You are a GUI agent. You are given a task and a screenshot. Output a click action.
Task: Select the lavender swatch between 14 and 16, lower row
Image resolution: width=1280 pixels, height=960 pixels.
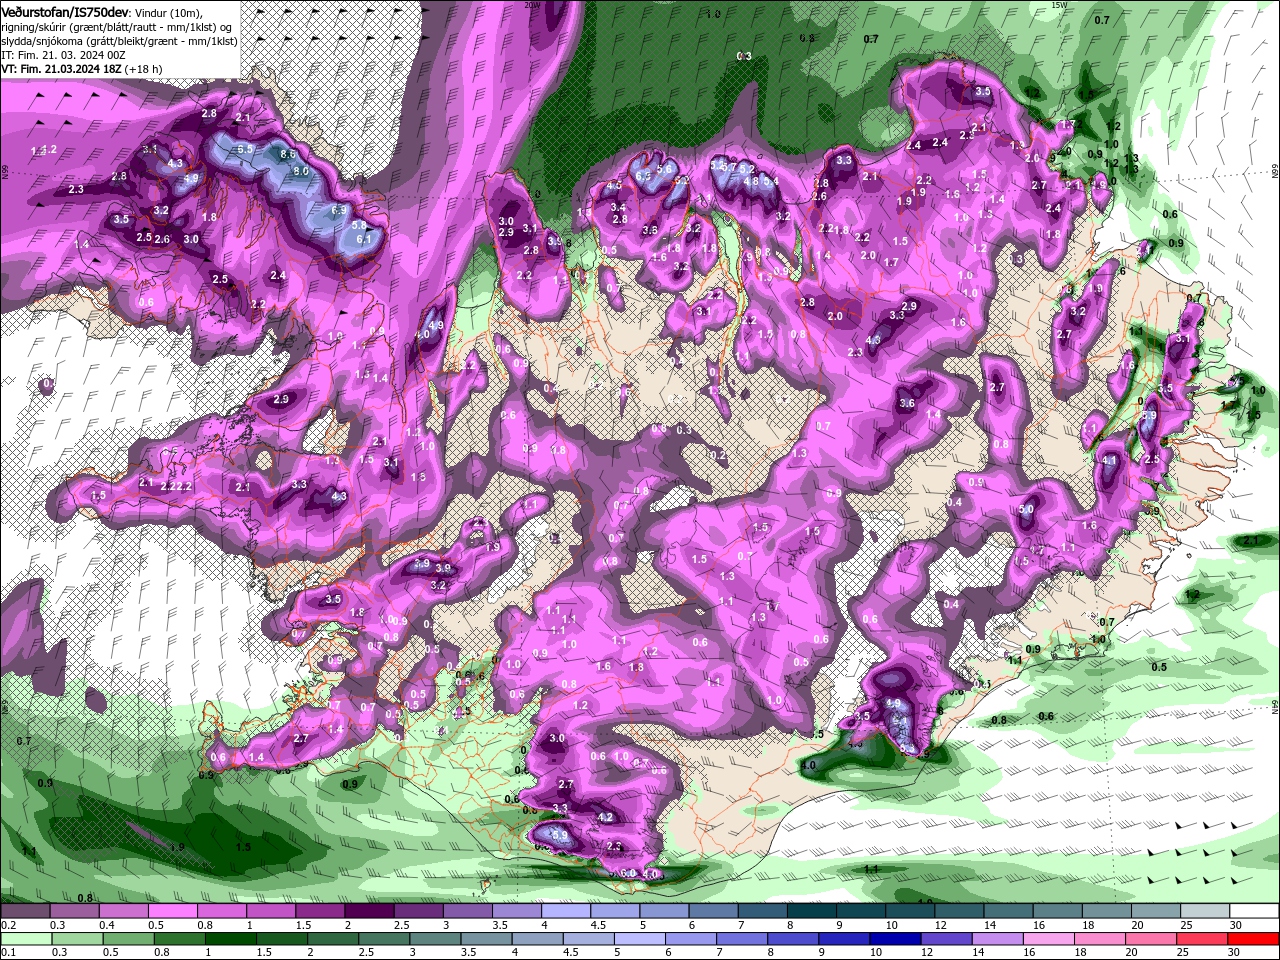(x=997, y=938)
